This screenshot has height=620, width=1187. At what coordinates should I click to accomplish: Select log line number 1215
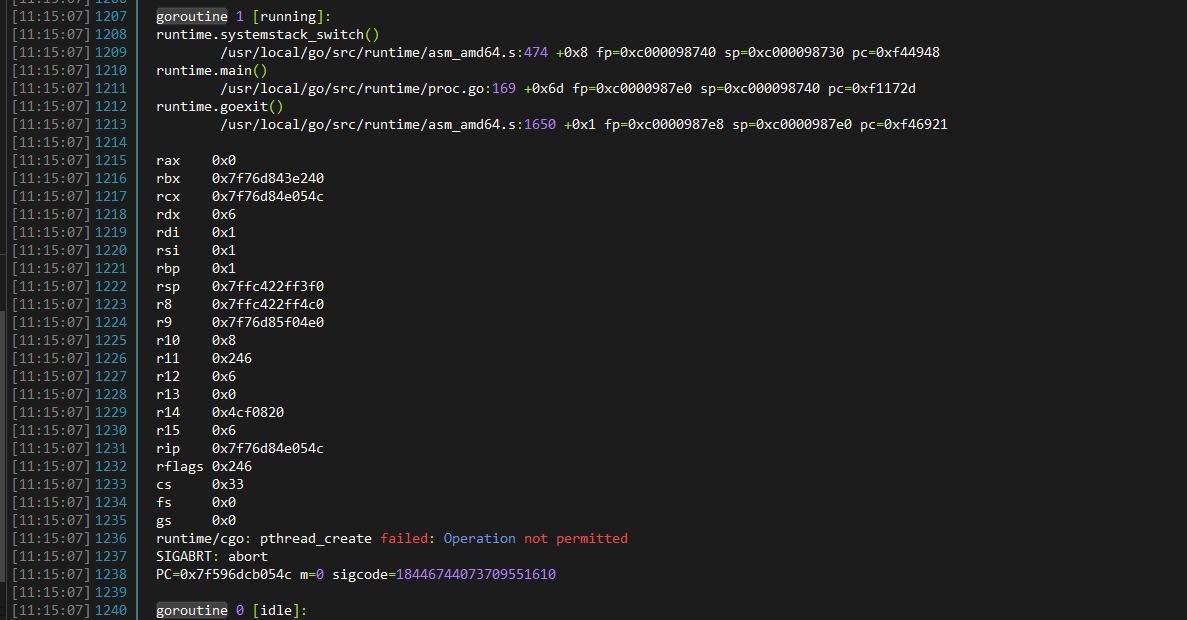tap(111, 160)
